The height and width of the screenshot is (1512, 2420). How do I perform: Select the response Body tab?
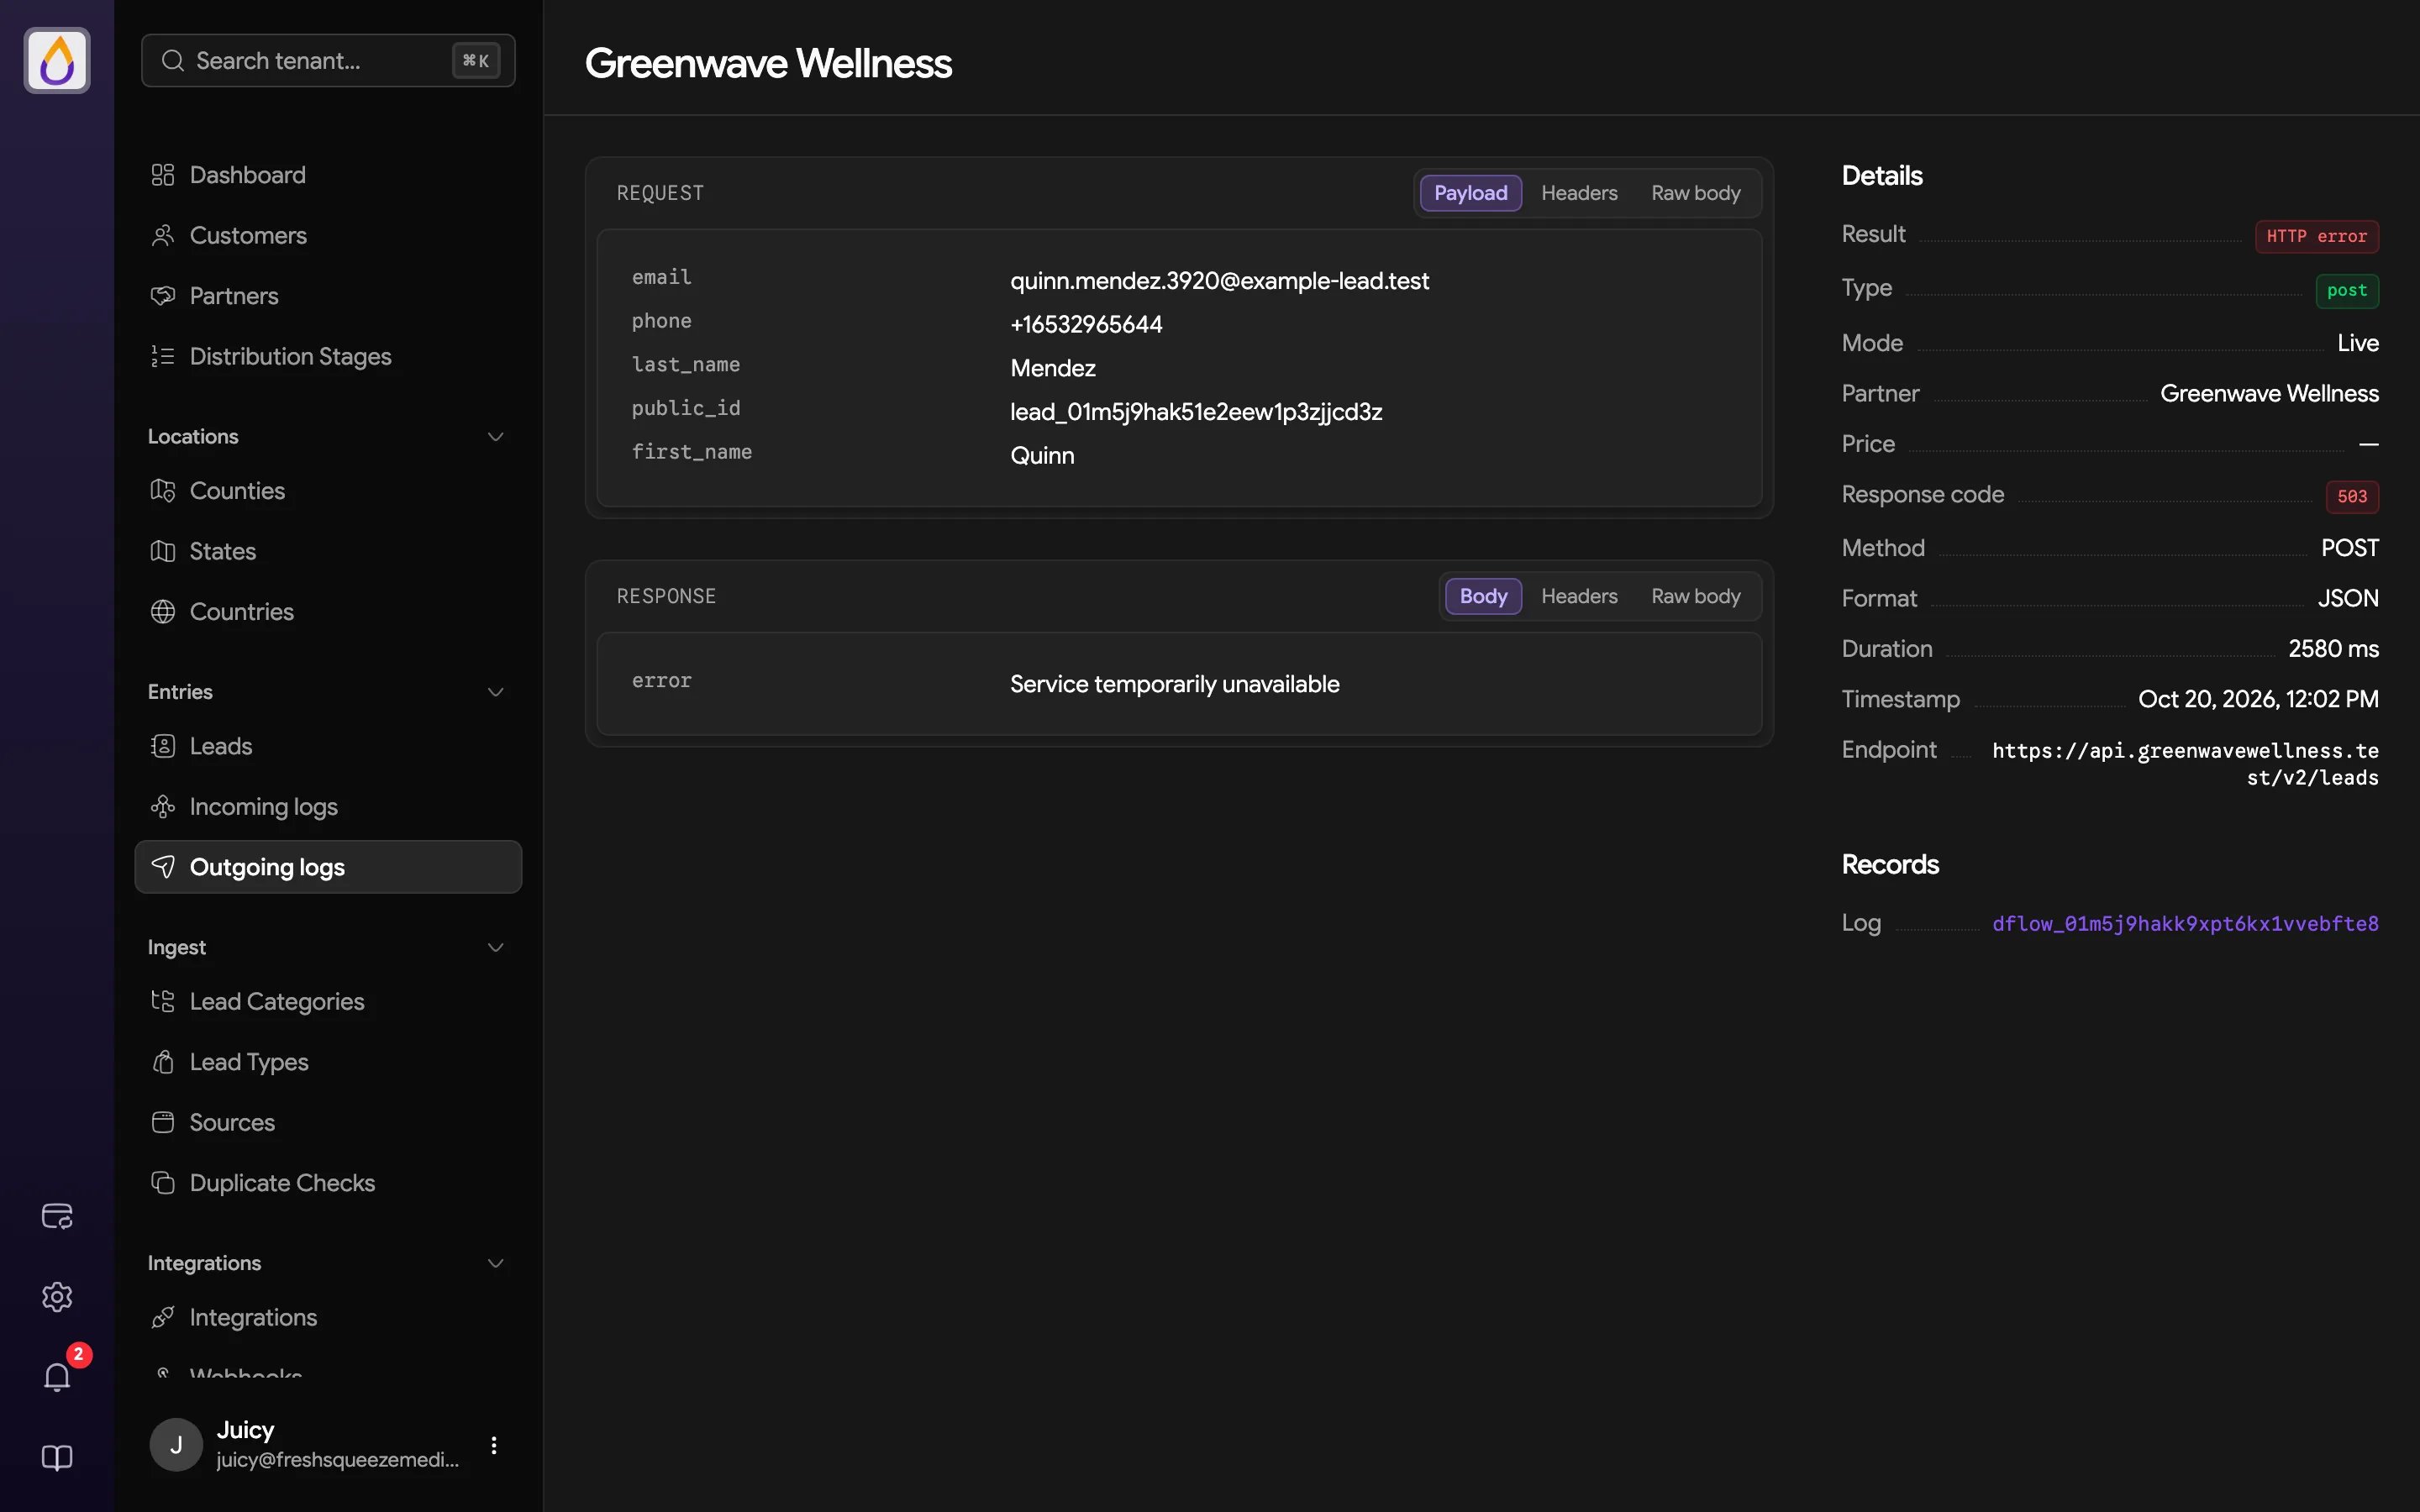[1483, 596]
